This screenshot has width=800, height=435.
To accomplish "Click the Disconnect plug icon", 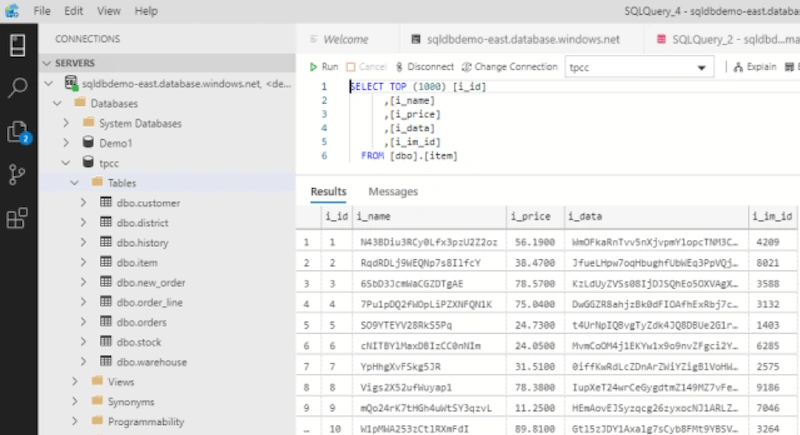I will (x=399, y=67).
